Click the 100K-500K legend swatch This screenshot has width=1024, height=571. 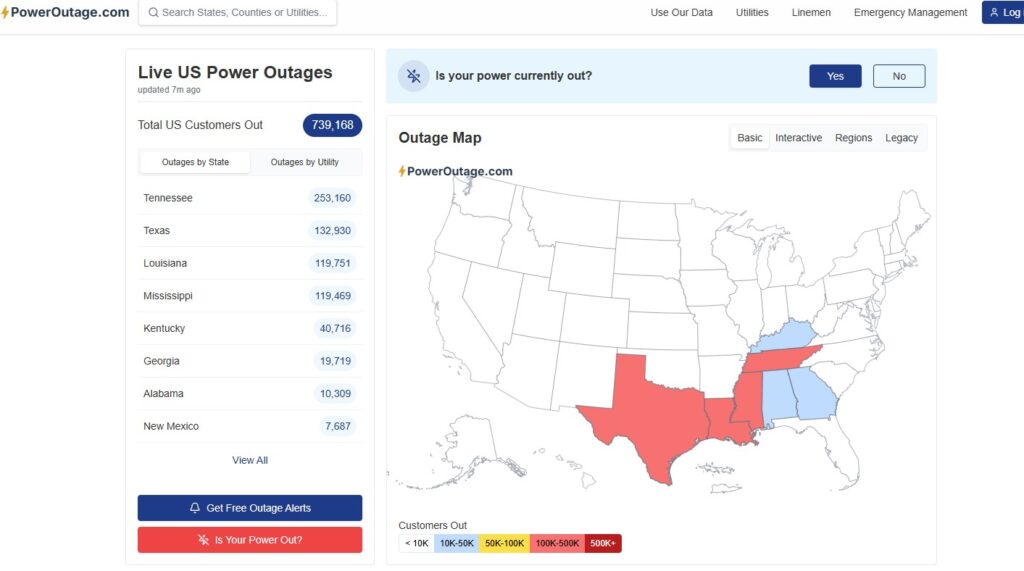tap(557, 543)
